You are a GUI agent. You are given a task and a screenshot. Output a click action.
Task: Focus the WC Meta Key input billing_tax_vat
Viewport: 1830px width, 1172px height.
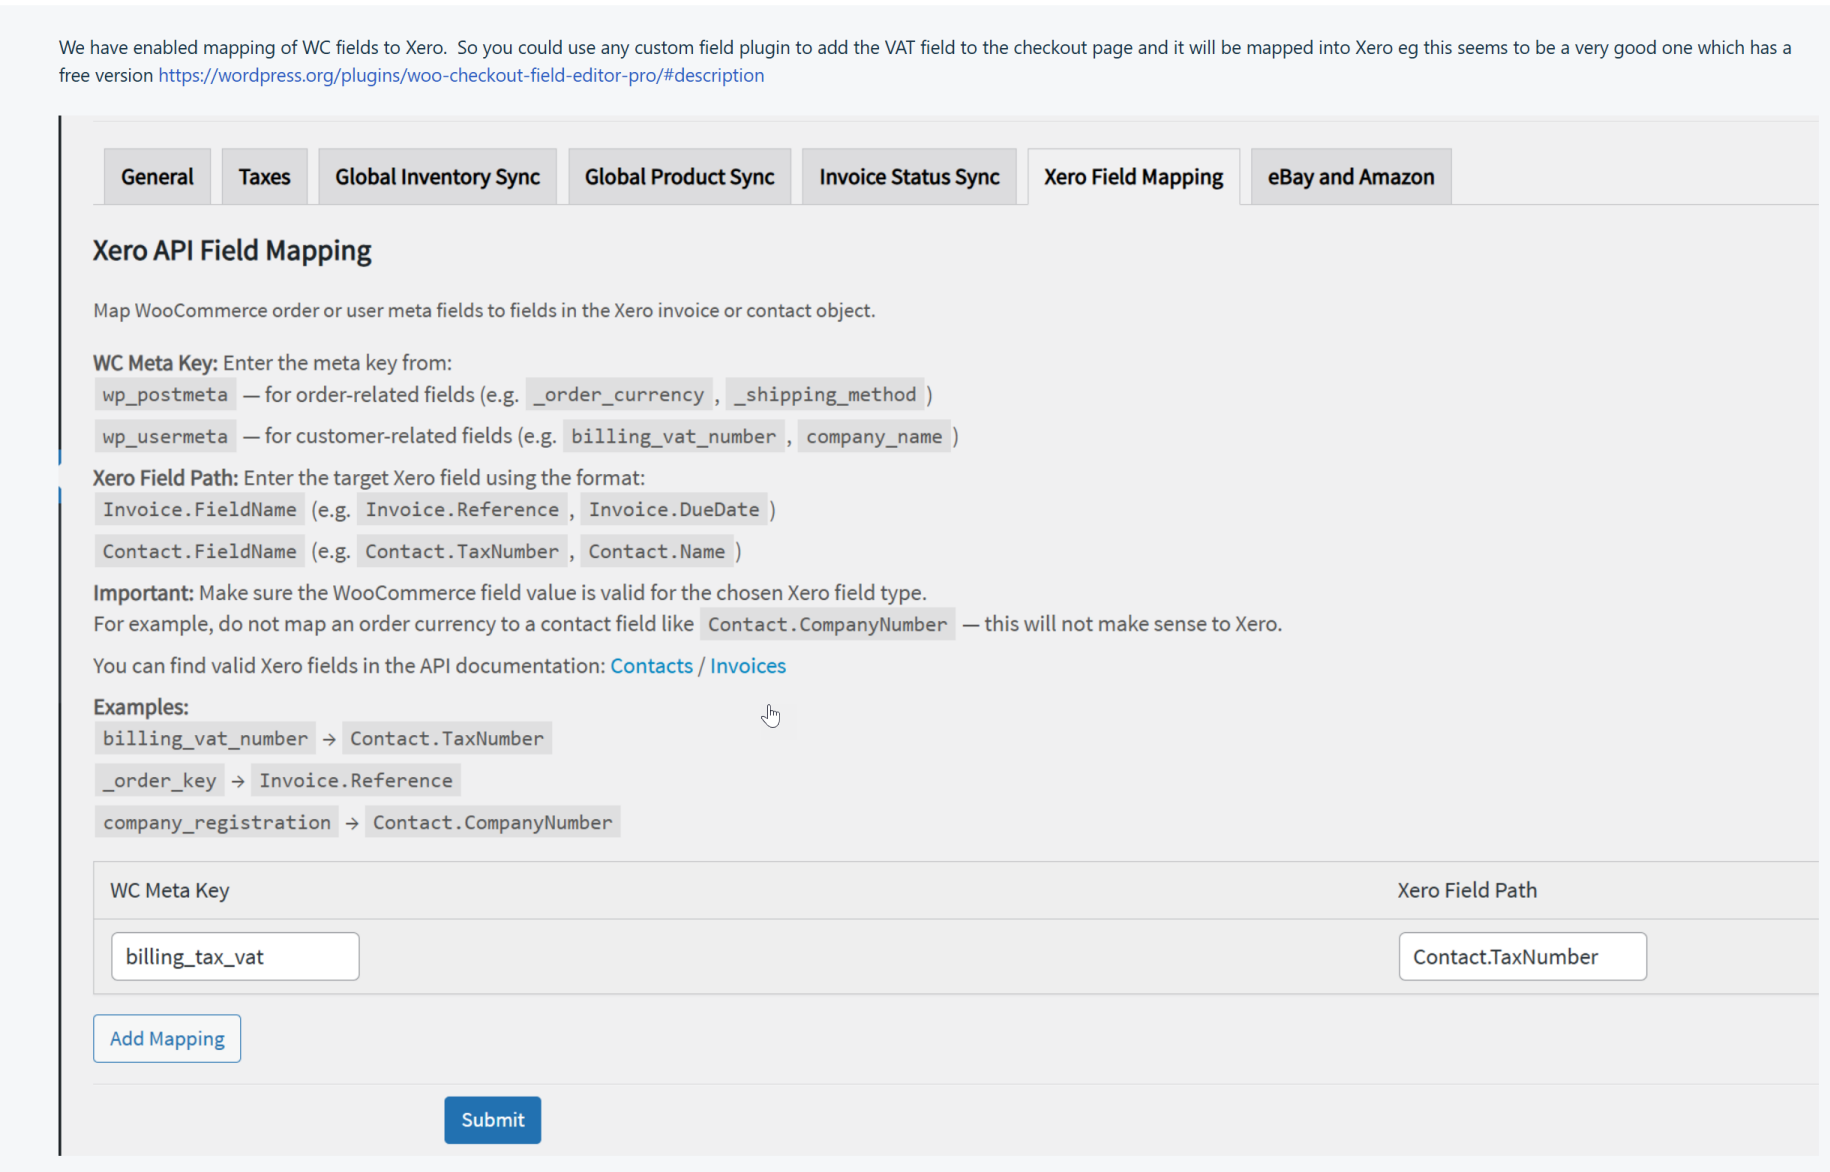(x=235, y=957)
